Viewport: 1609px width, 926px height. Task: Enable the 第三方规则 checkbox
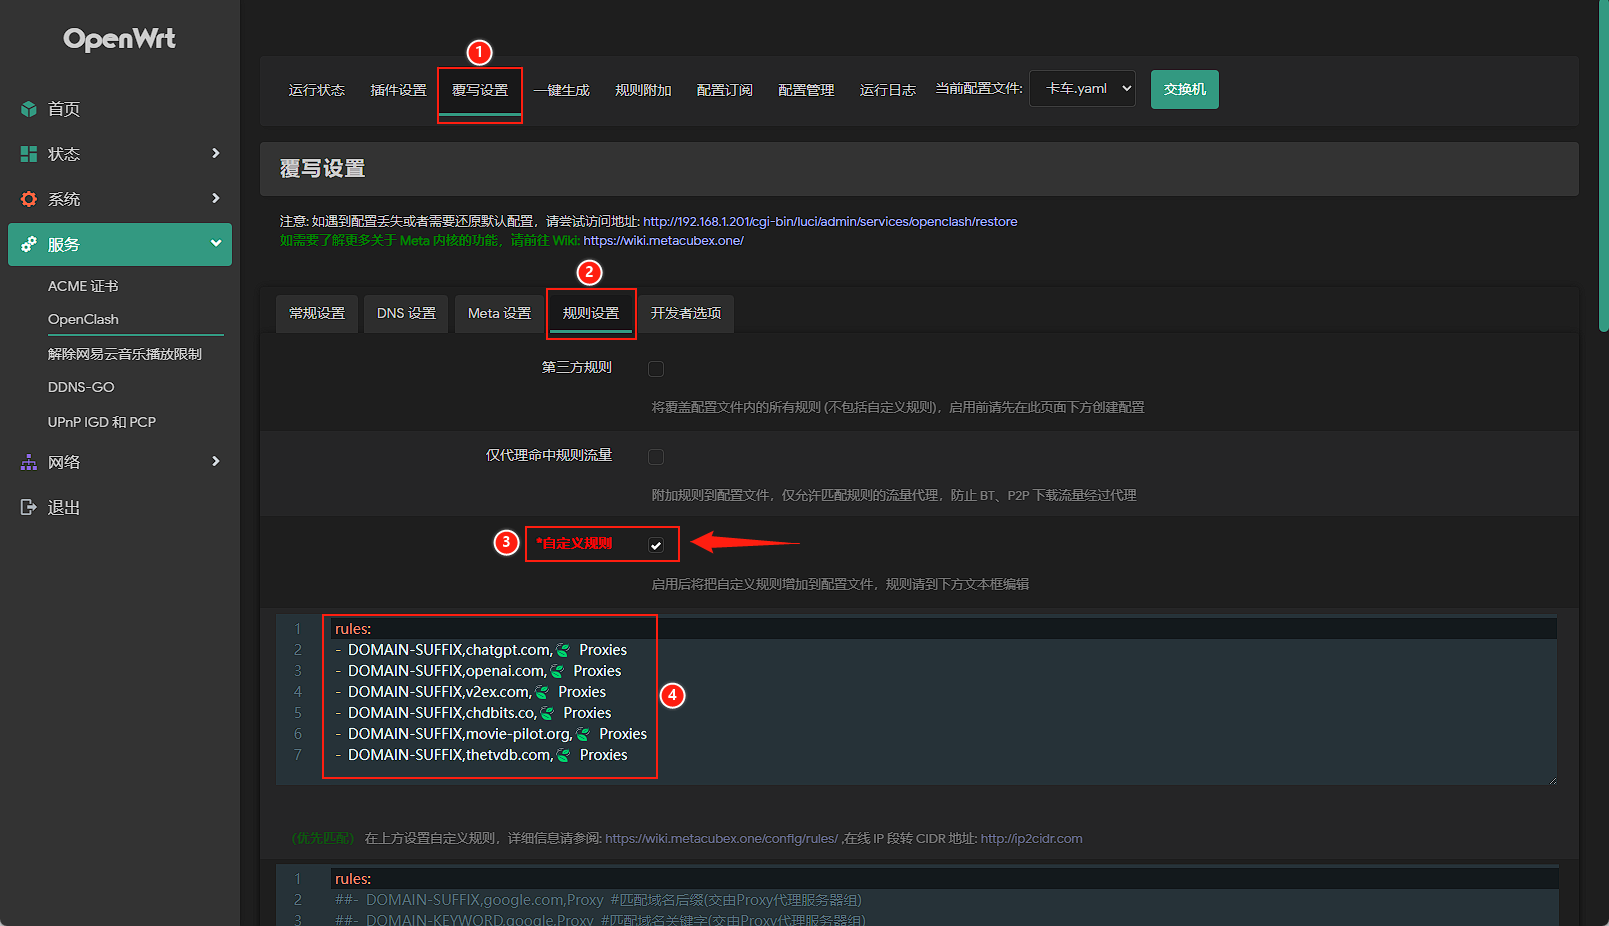point(656,369)
